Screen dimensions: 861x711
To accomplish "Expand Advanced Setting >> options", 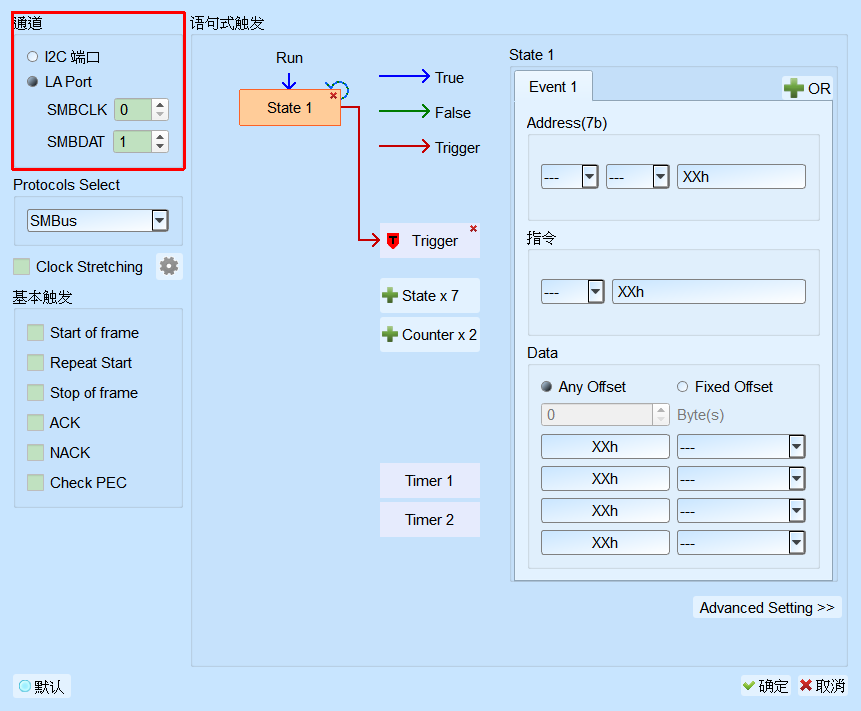I will coord(767,607).
